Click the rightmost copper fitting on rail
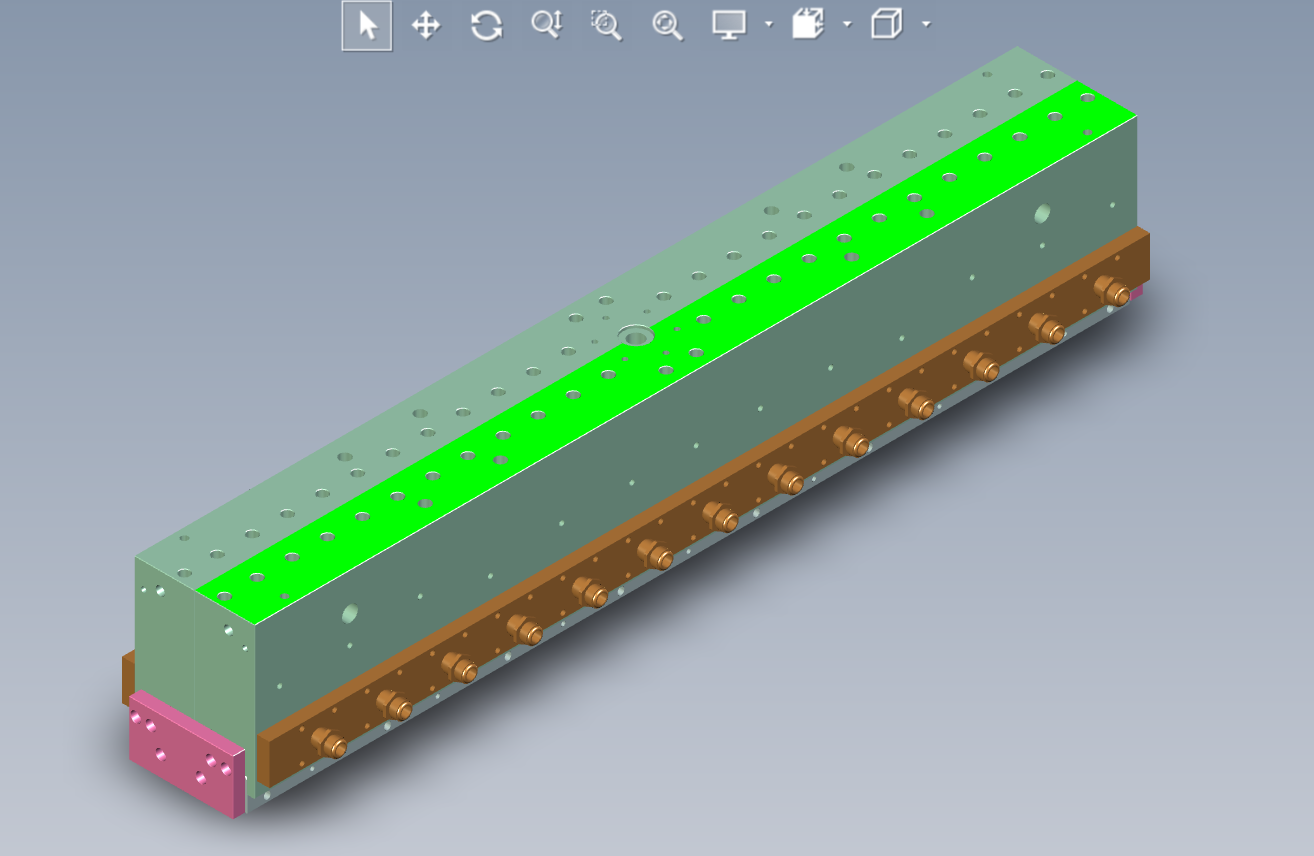The image size is (1314, 856). coord(1111,290)
